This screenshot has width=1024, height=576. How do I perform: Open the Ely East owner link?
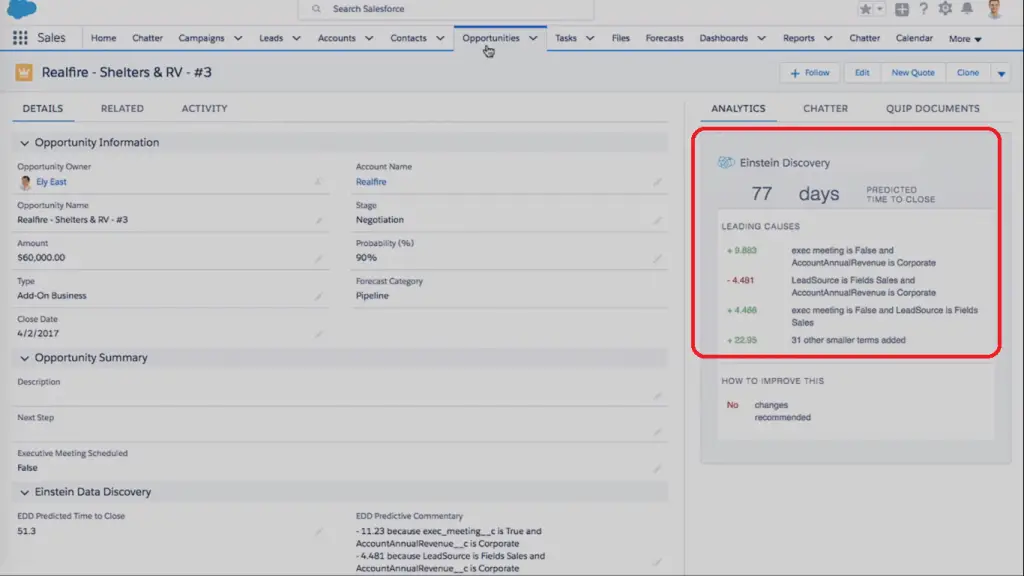52,182
